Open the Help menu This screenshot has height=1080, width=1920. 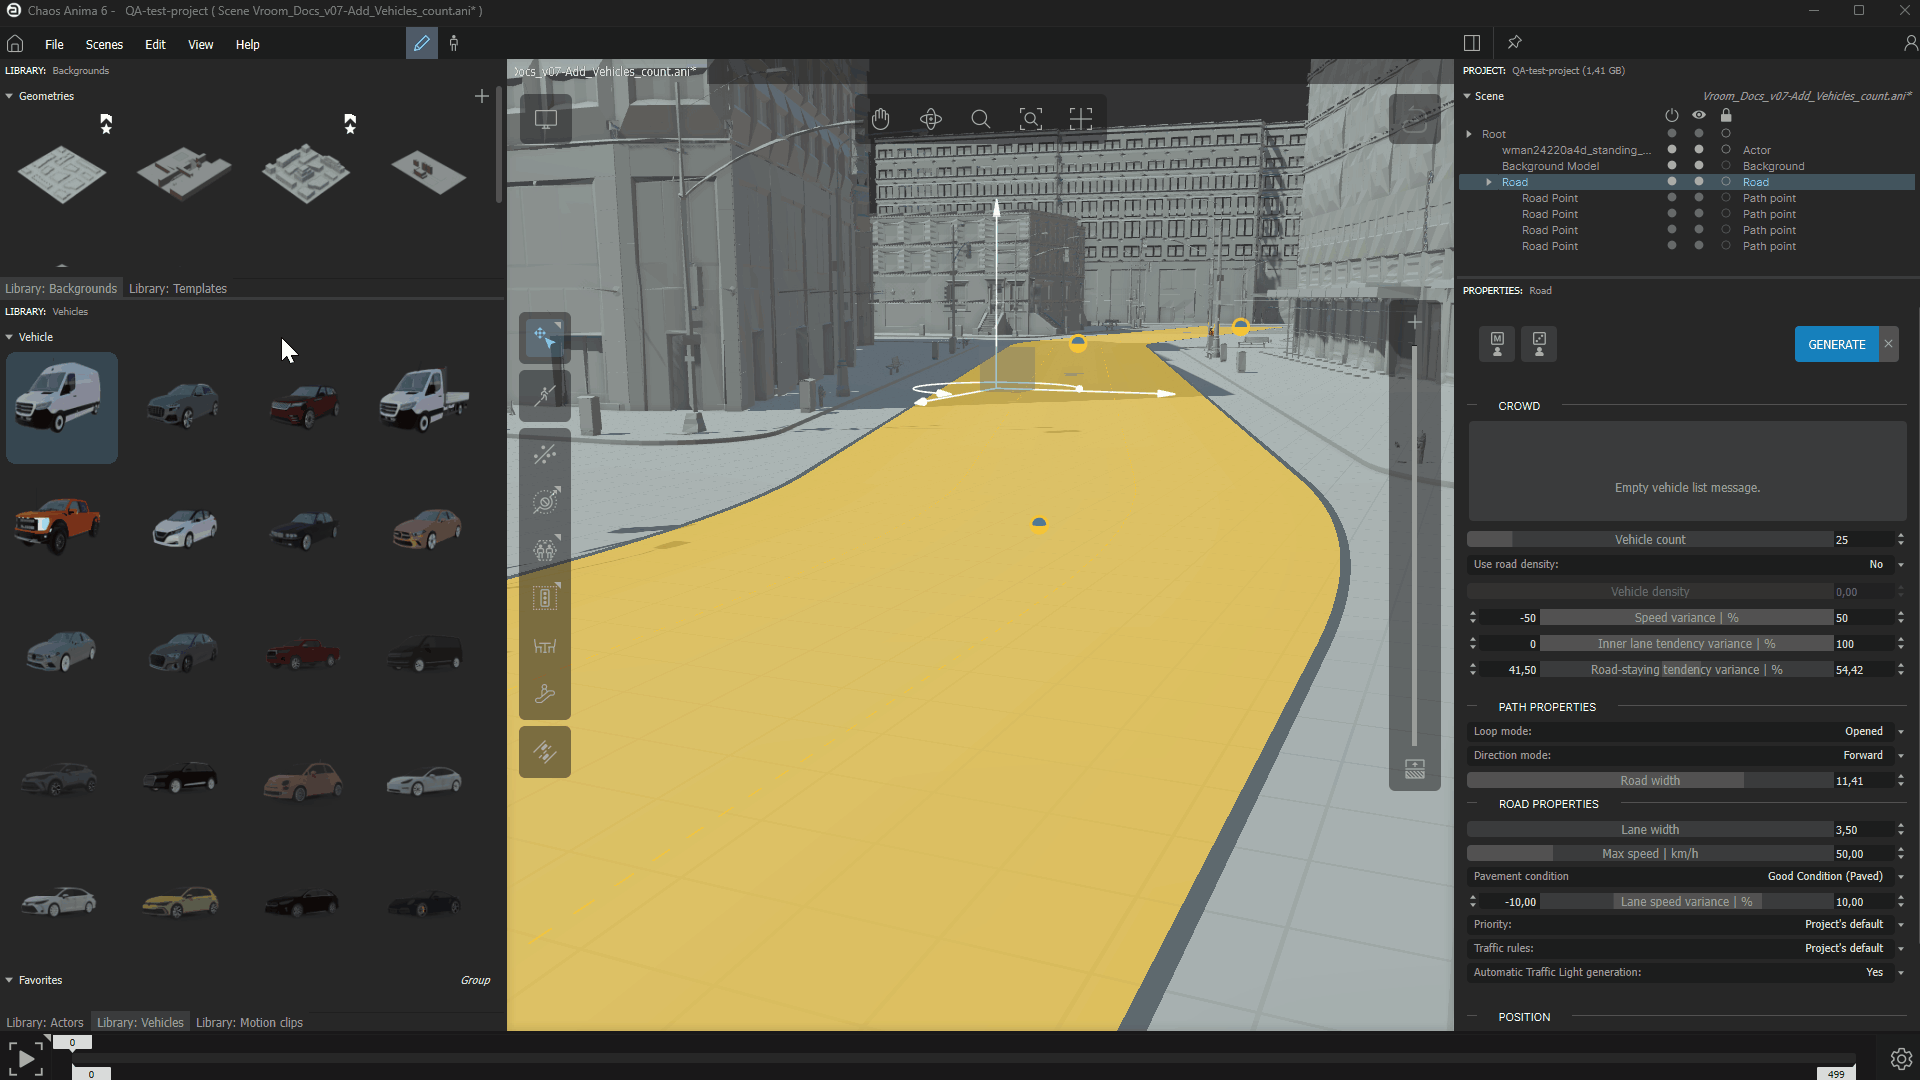[x=247, y=44]
